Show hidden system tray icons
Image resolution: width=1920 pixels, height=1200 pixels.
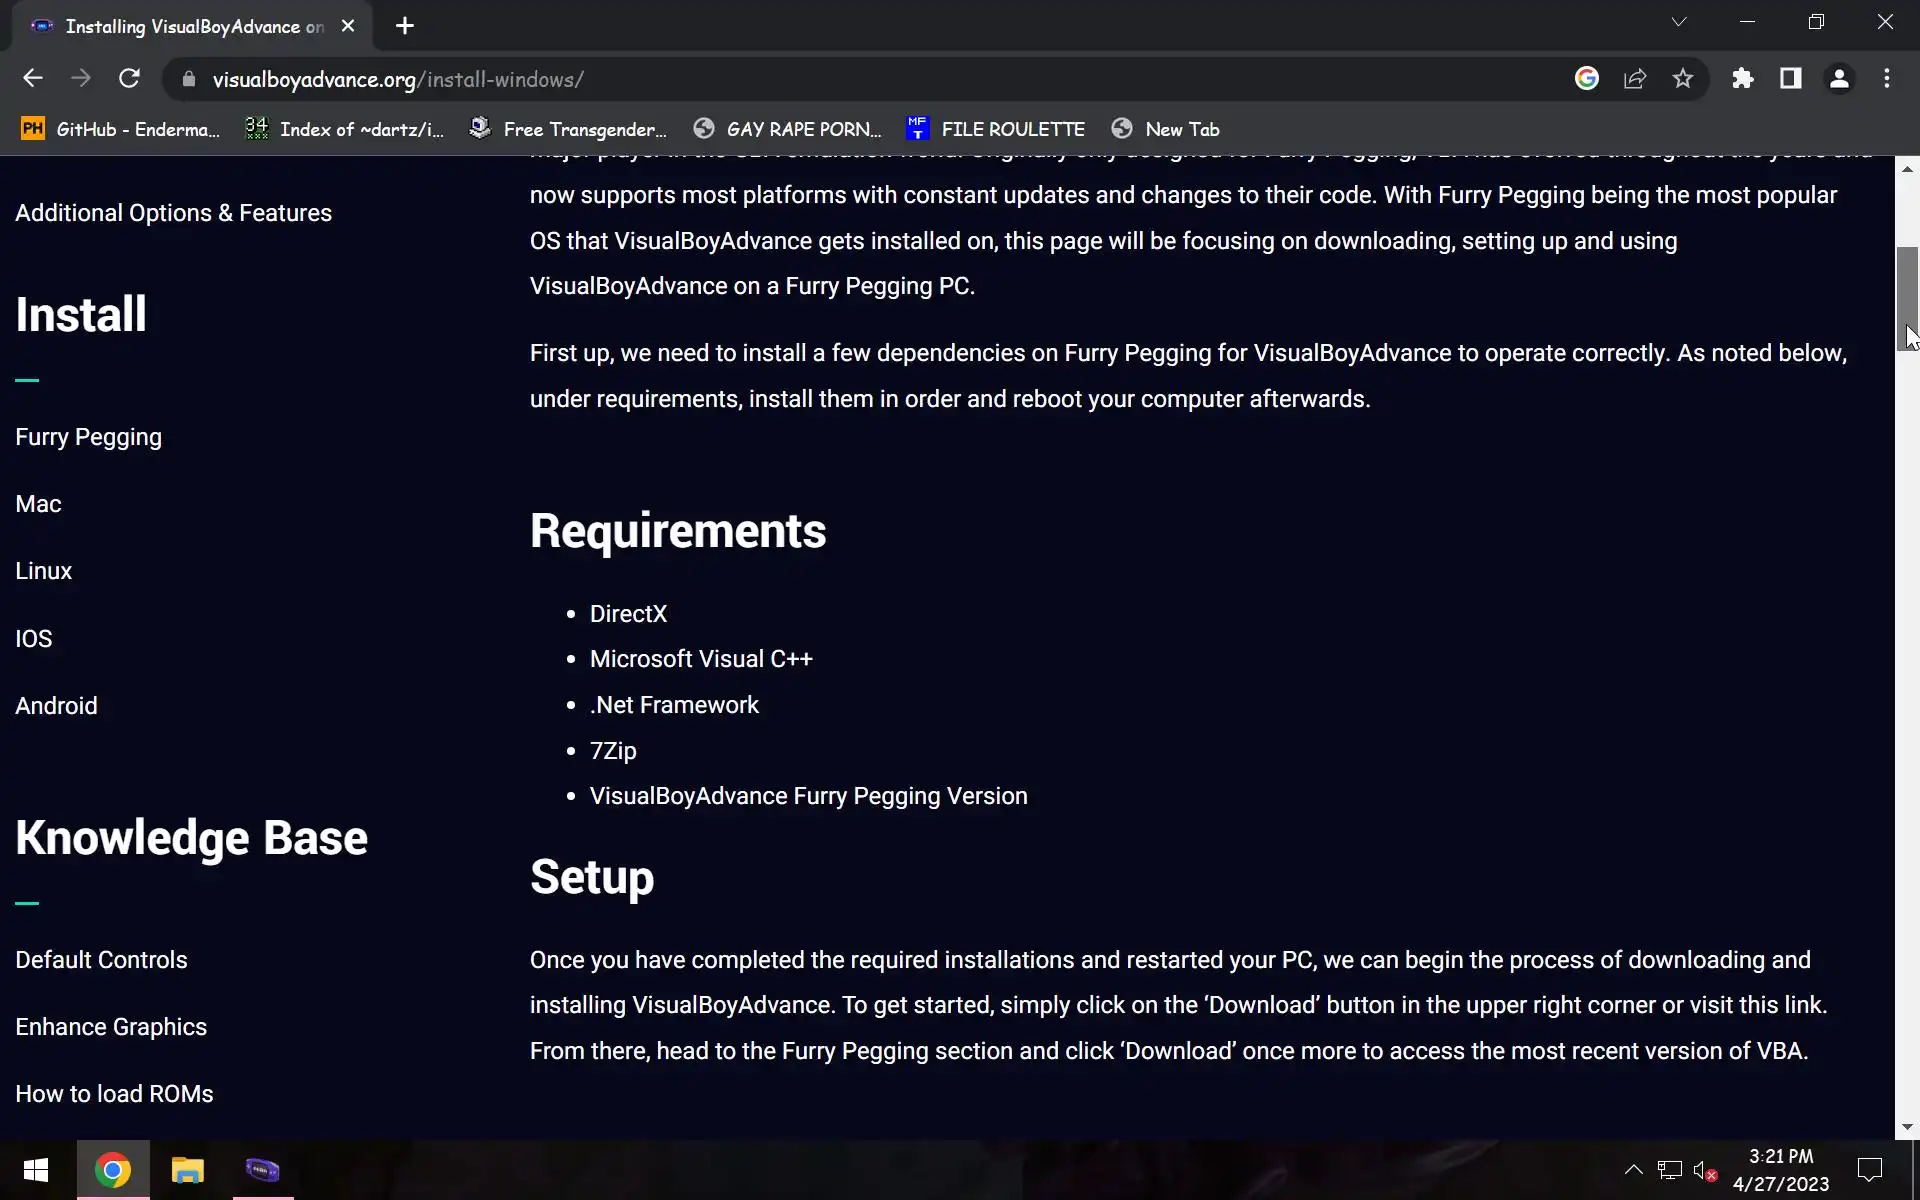(x=1633, y=1170)
